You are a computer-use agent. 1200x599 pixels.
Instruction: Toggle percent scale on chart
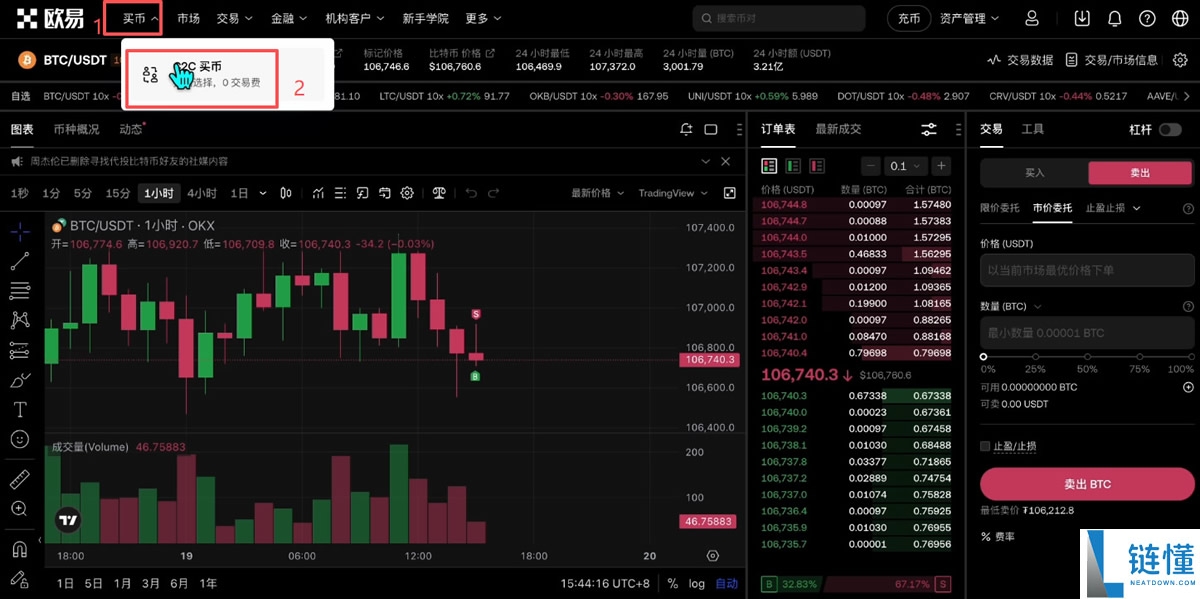(x=672, y=584)
